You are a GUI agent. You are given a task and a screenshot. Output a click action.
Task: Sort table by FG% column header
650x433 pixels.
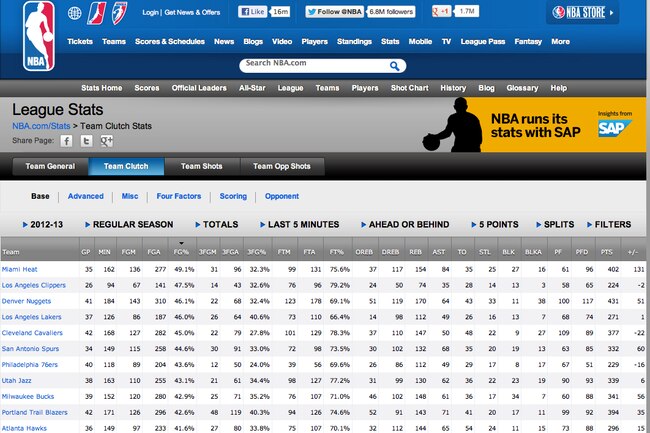[x=181, y=252]
